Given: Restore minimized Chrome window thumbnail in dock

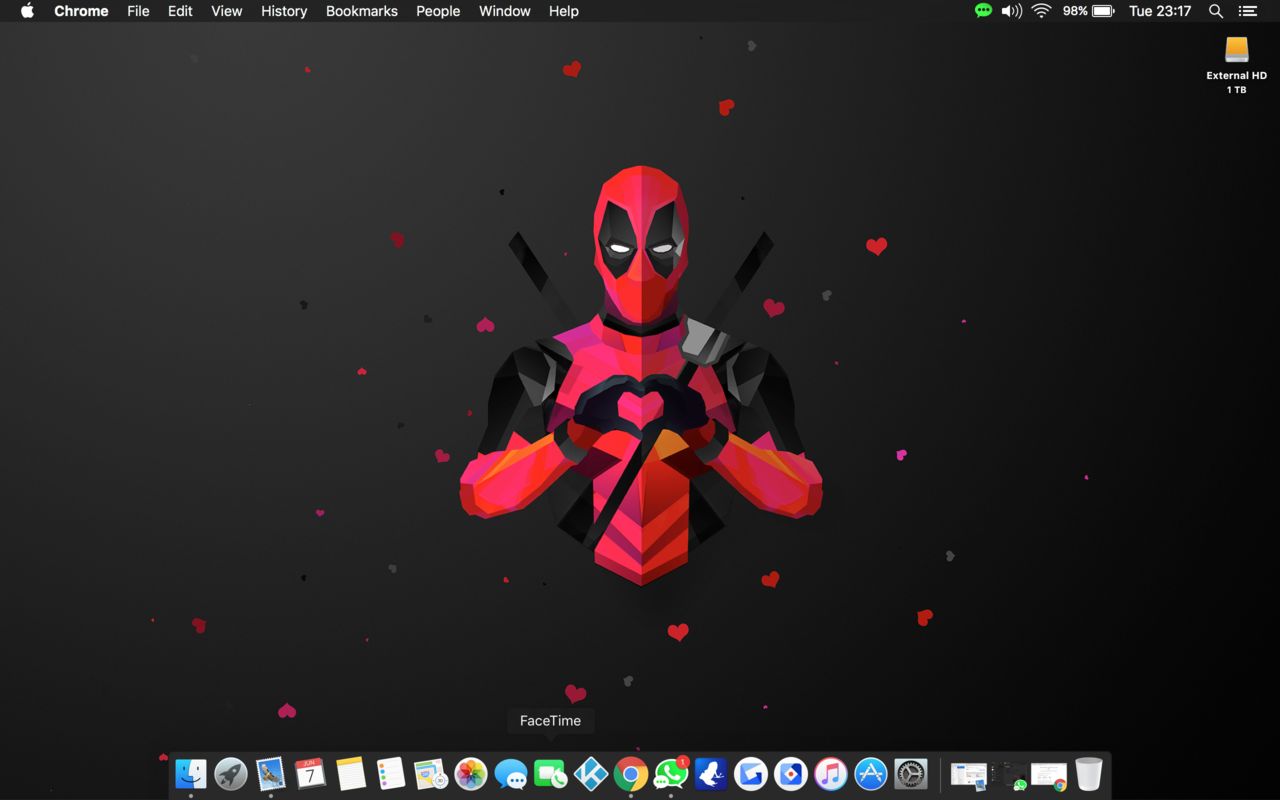Looking at the screenshot, I should (1049, 775).
